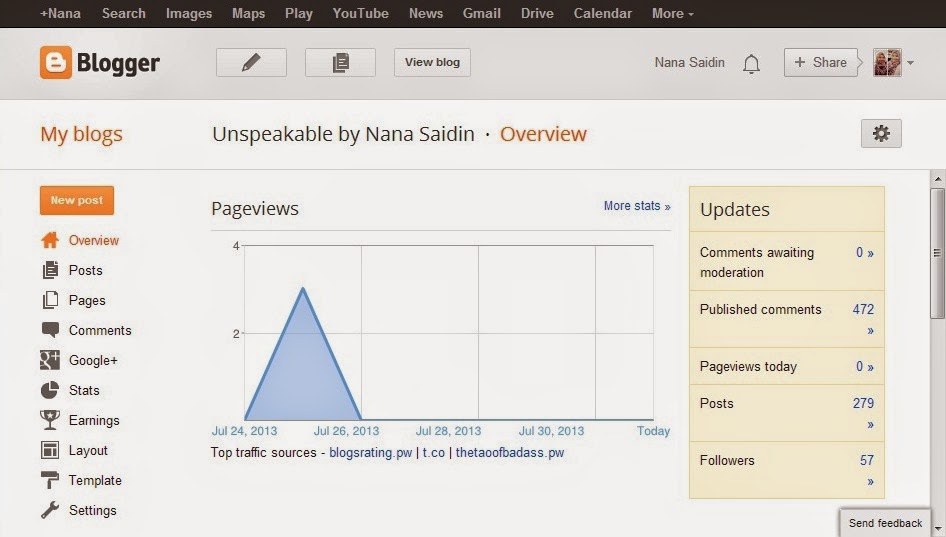Click the Overview breadcrumb title
Screen dimensions: 946x537
[543, 134]
